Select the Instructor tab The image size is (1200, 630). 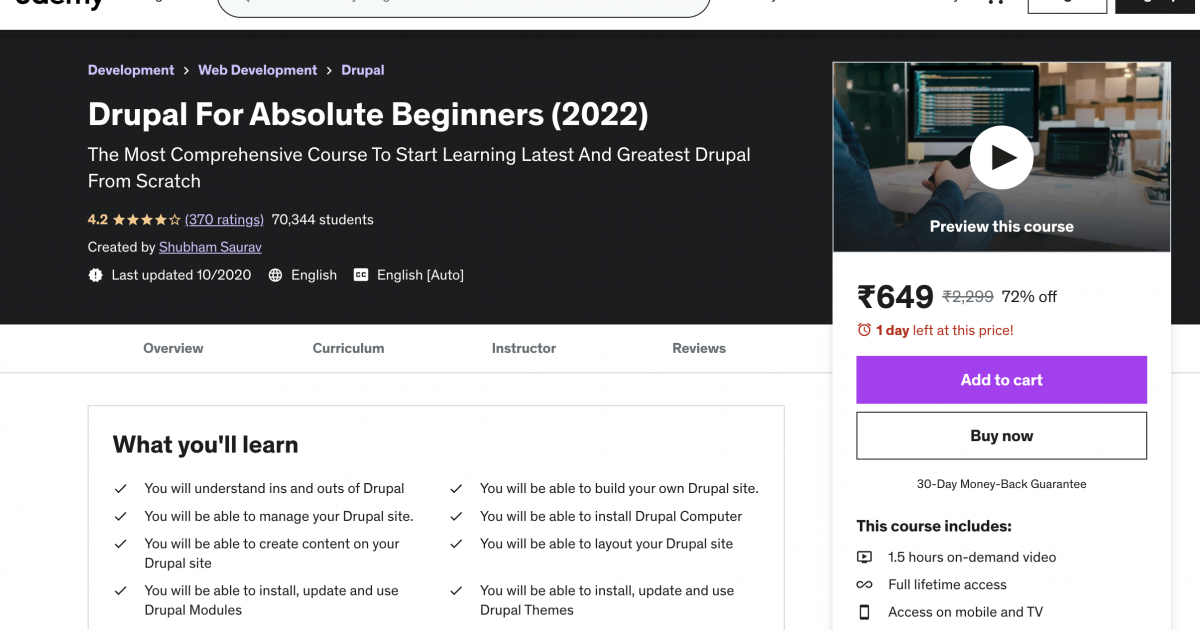tap(523, 348)
